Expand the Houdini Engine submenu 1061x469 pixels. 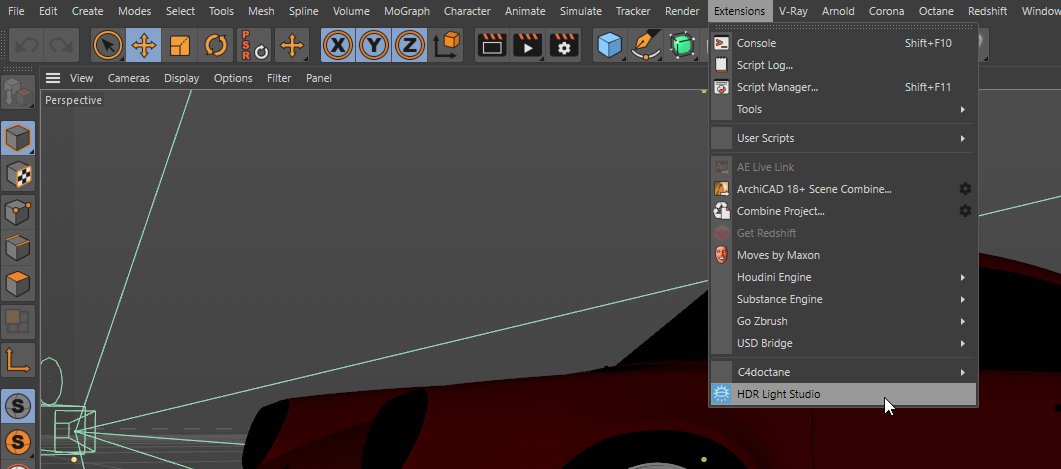(843, 277)
